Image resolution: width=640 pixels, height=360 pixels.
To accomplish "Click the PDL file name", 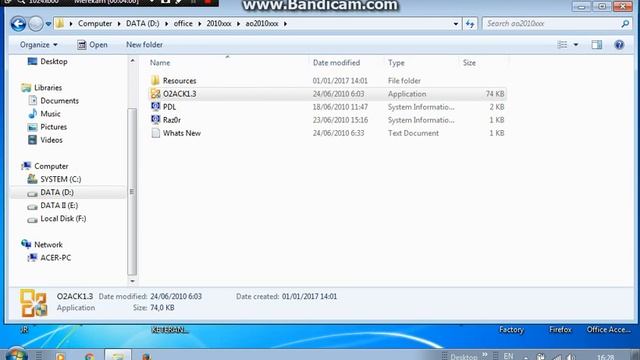I will point(169,107).
